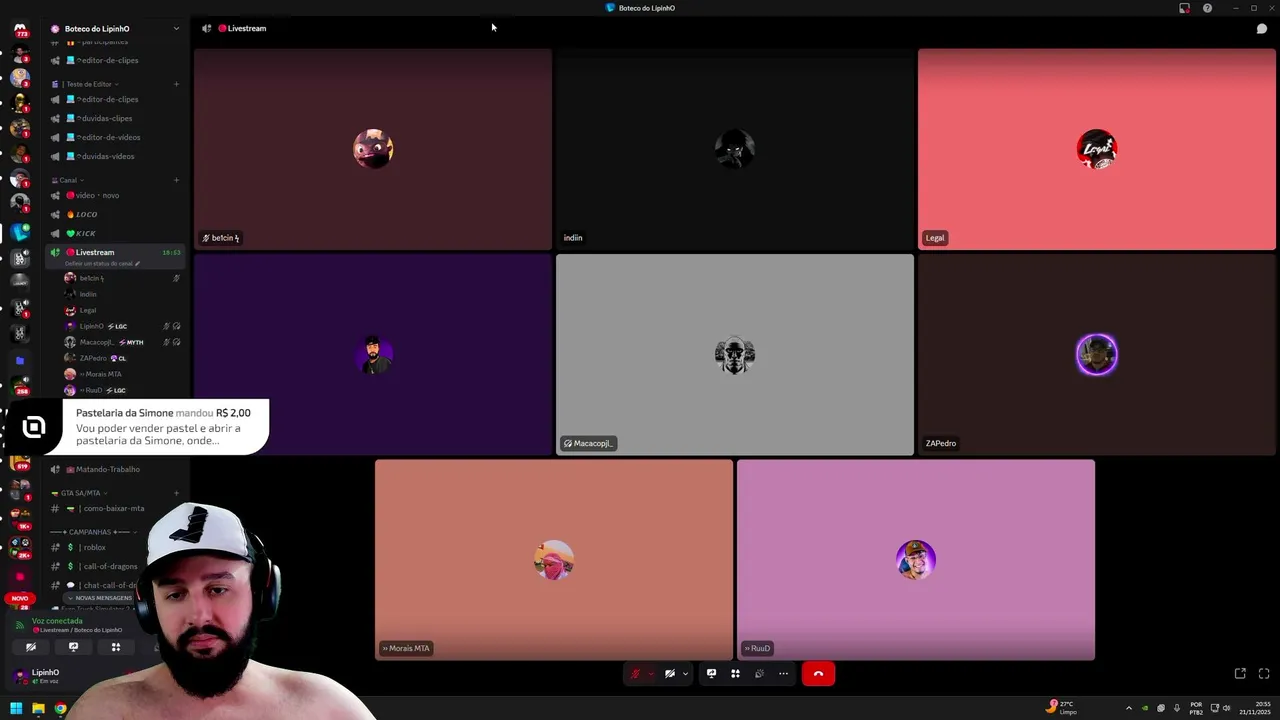Viewport: 1280px width, 720px height.
Task: Focus RuuD video tile
Action: [x=916, y=560]
